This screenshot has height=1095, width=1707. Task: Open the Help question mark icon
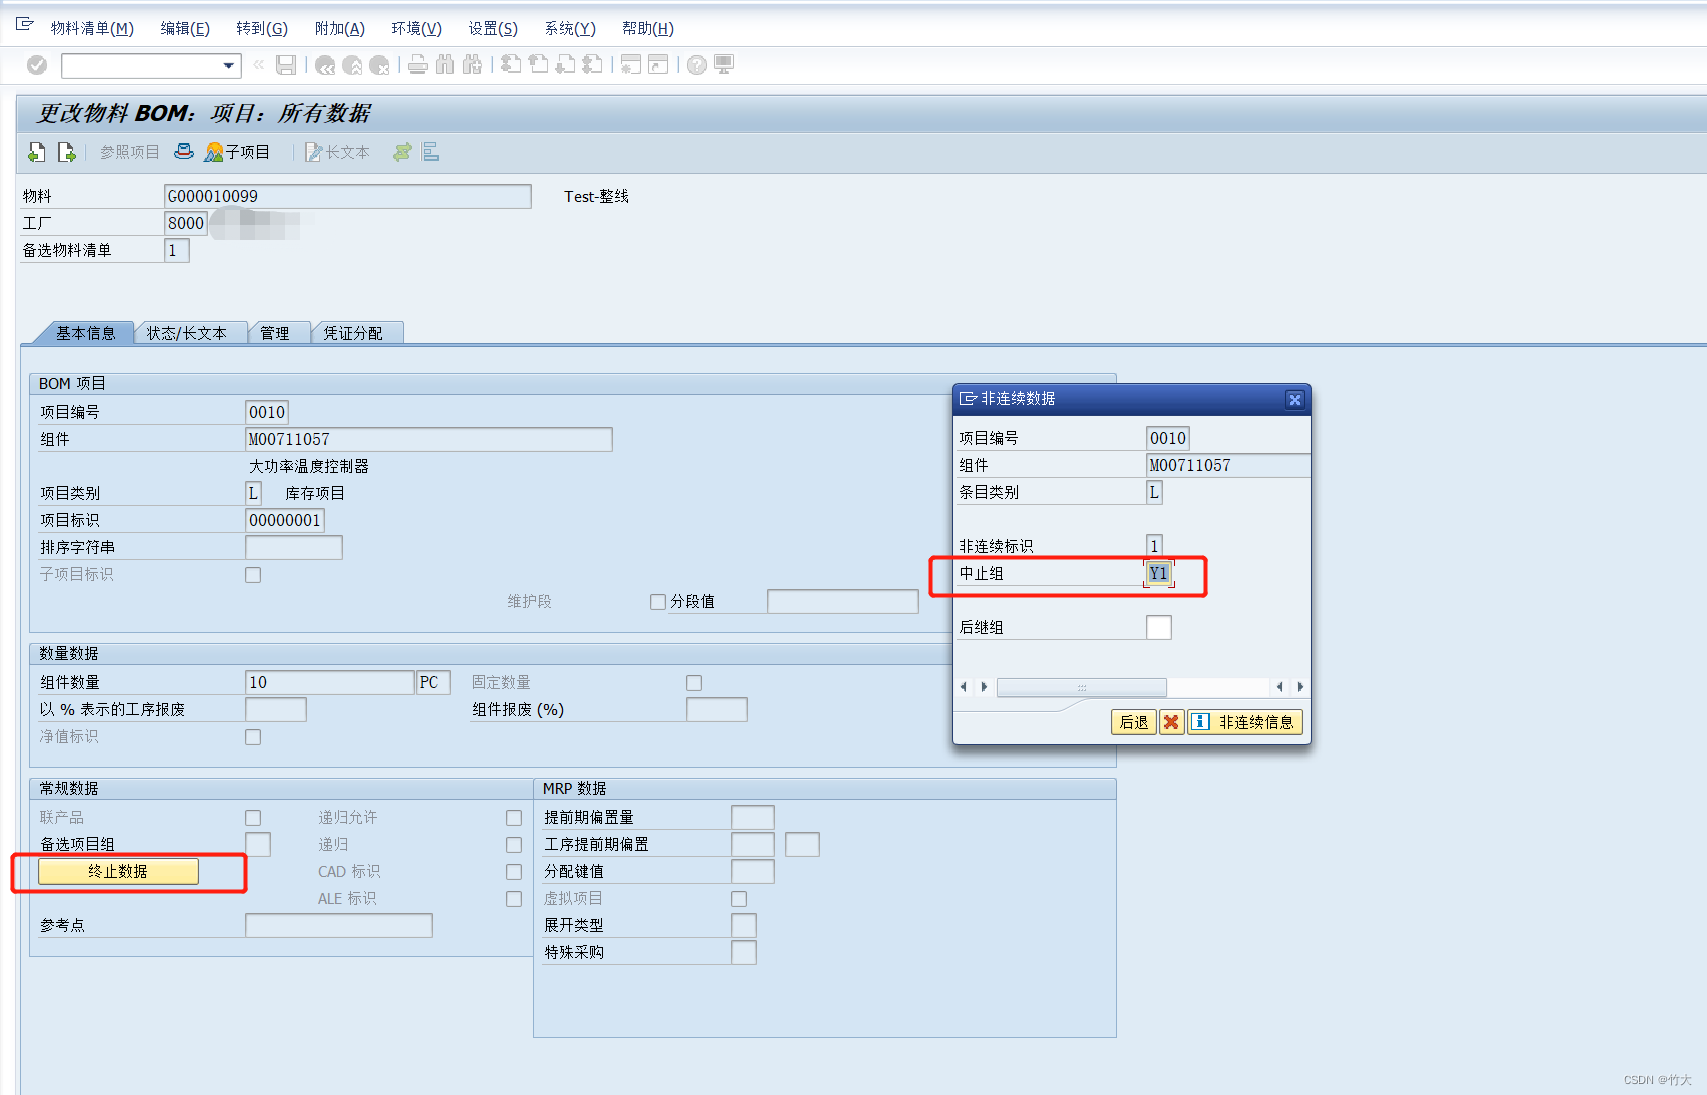coord(697,65)
